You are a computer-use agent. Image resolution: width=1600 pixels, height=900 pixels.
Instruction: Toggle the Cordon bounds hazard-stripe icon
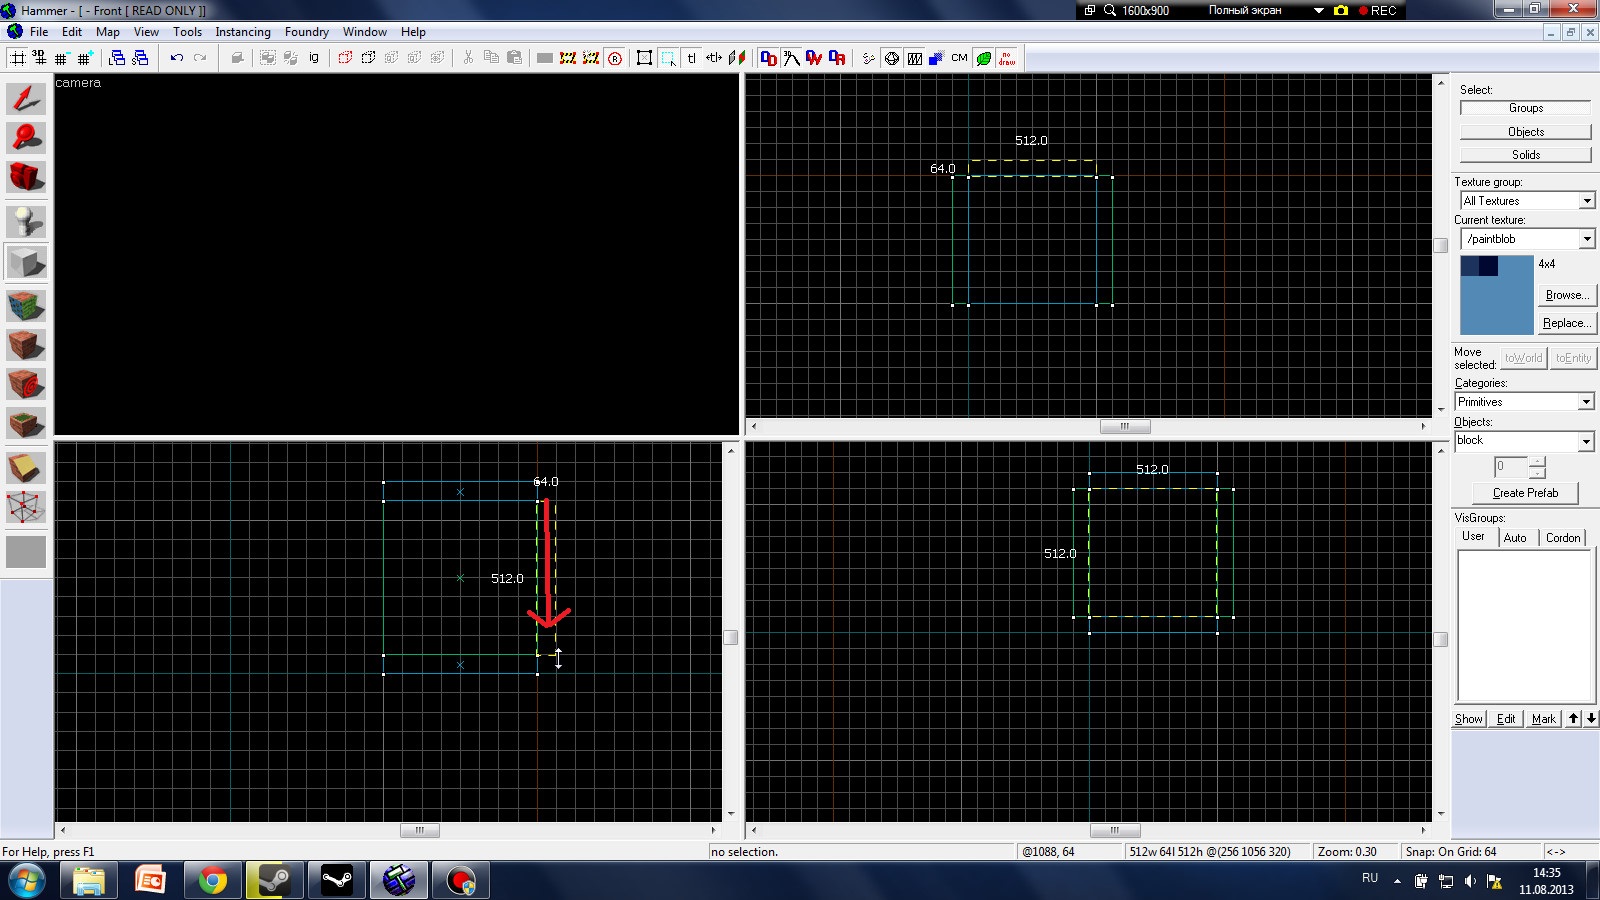568,58
